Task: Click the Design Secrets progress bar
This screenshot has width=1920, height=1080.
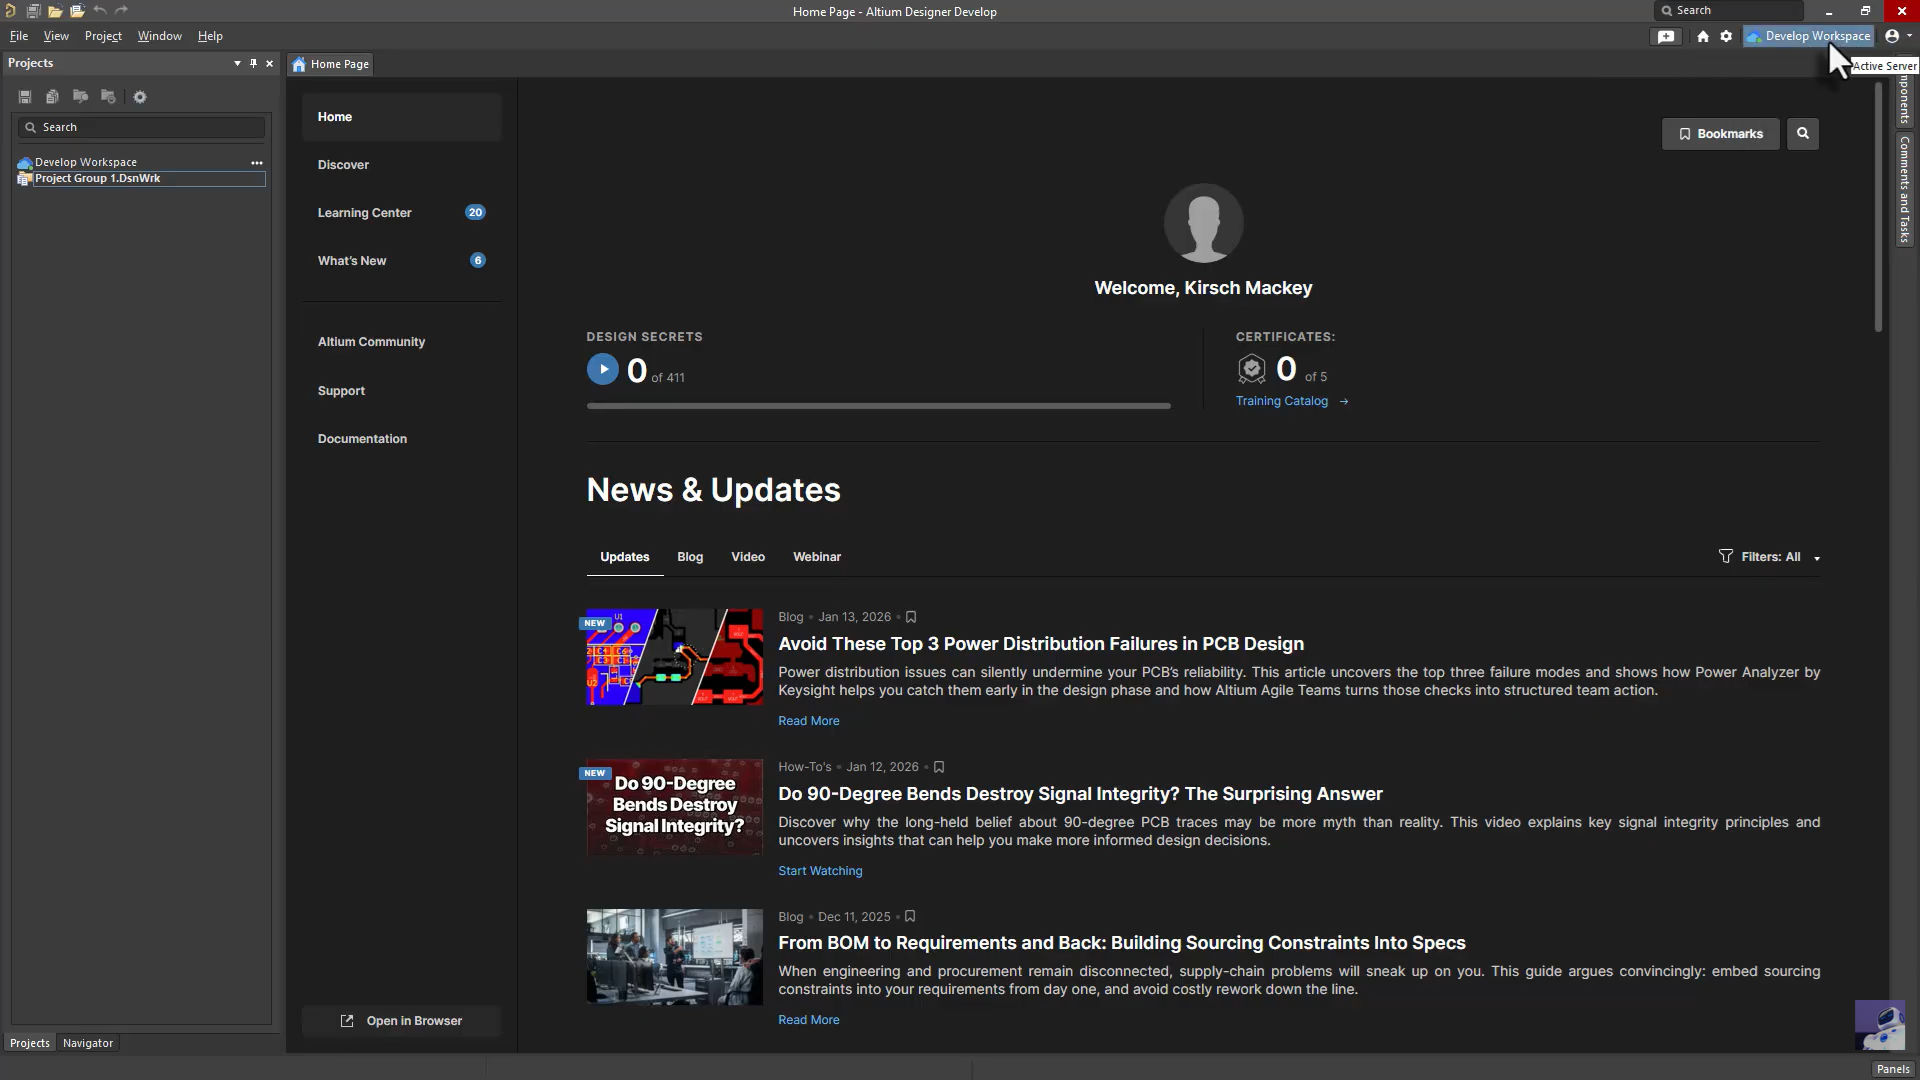Action: point(879,406)
